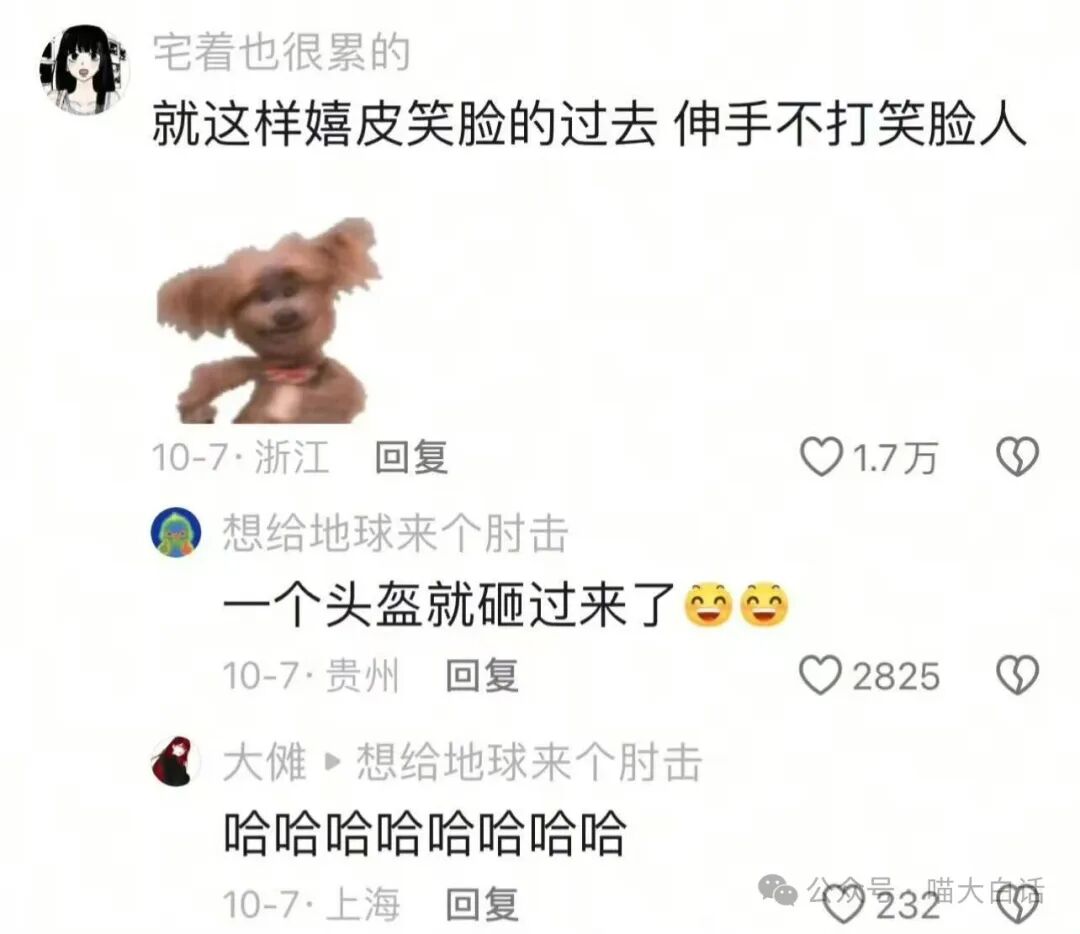Screen dimensions: 1080x934
Task: Tap broken heart on the 上海 reply
Action: pos(1017,906)
